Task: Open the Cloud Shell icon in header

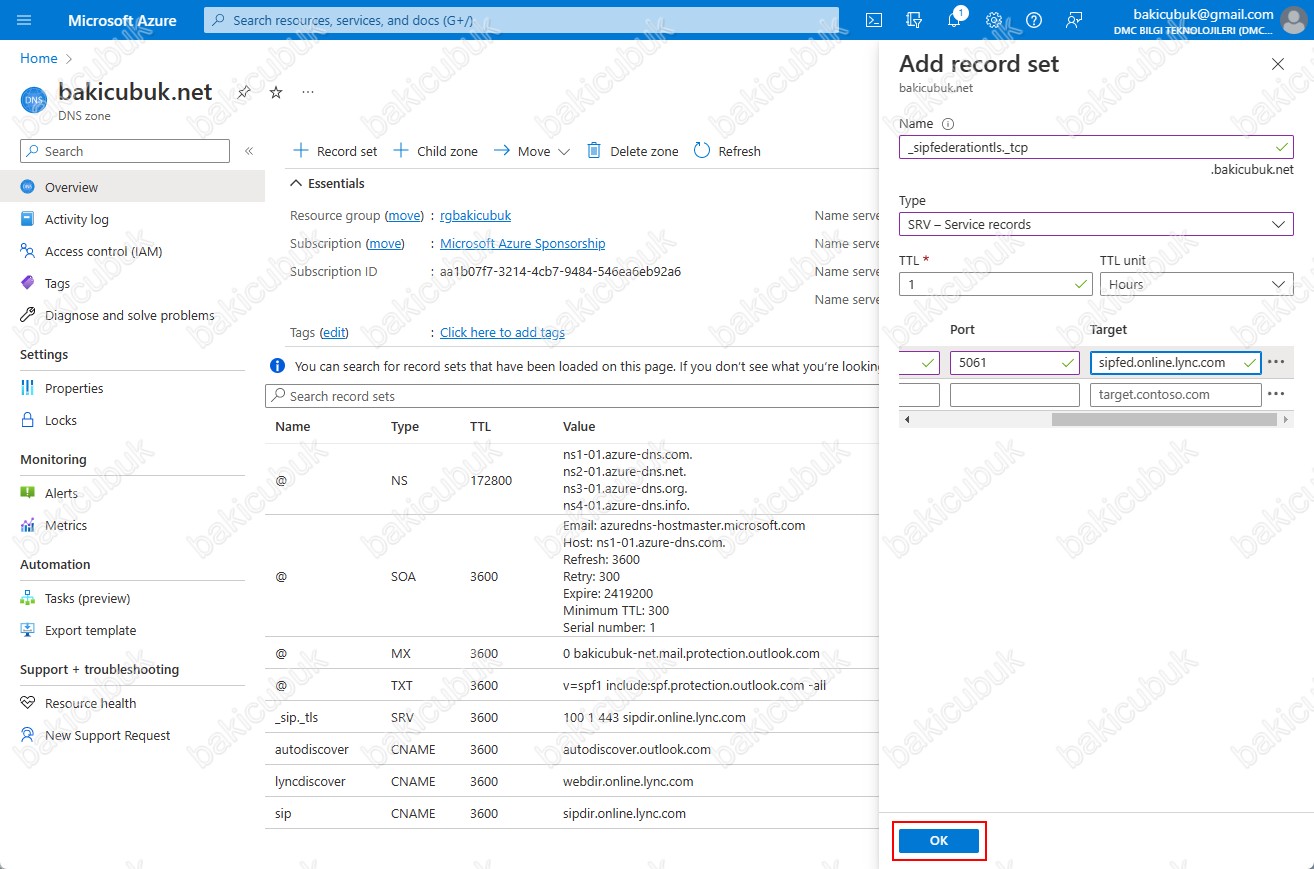Action: [873, 20]
